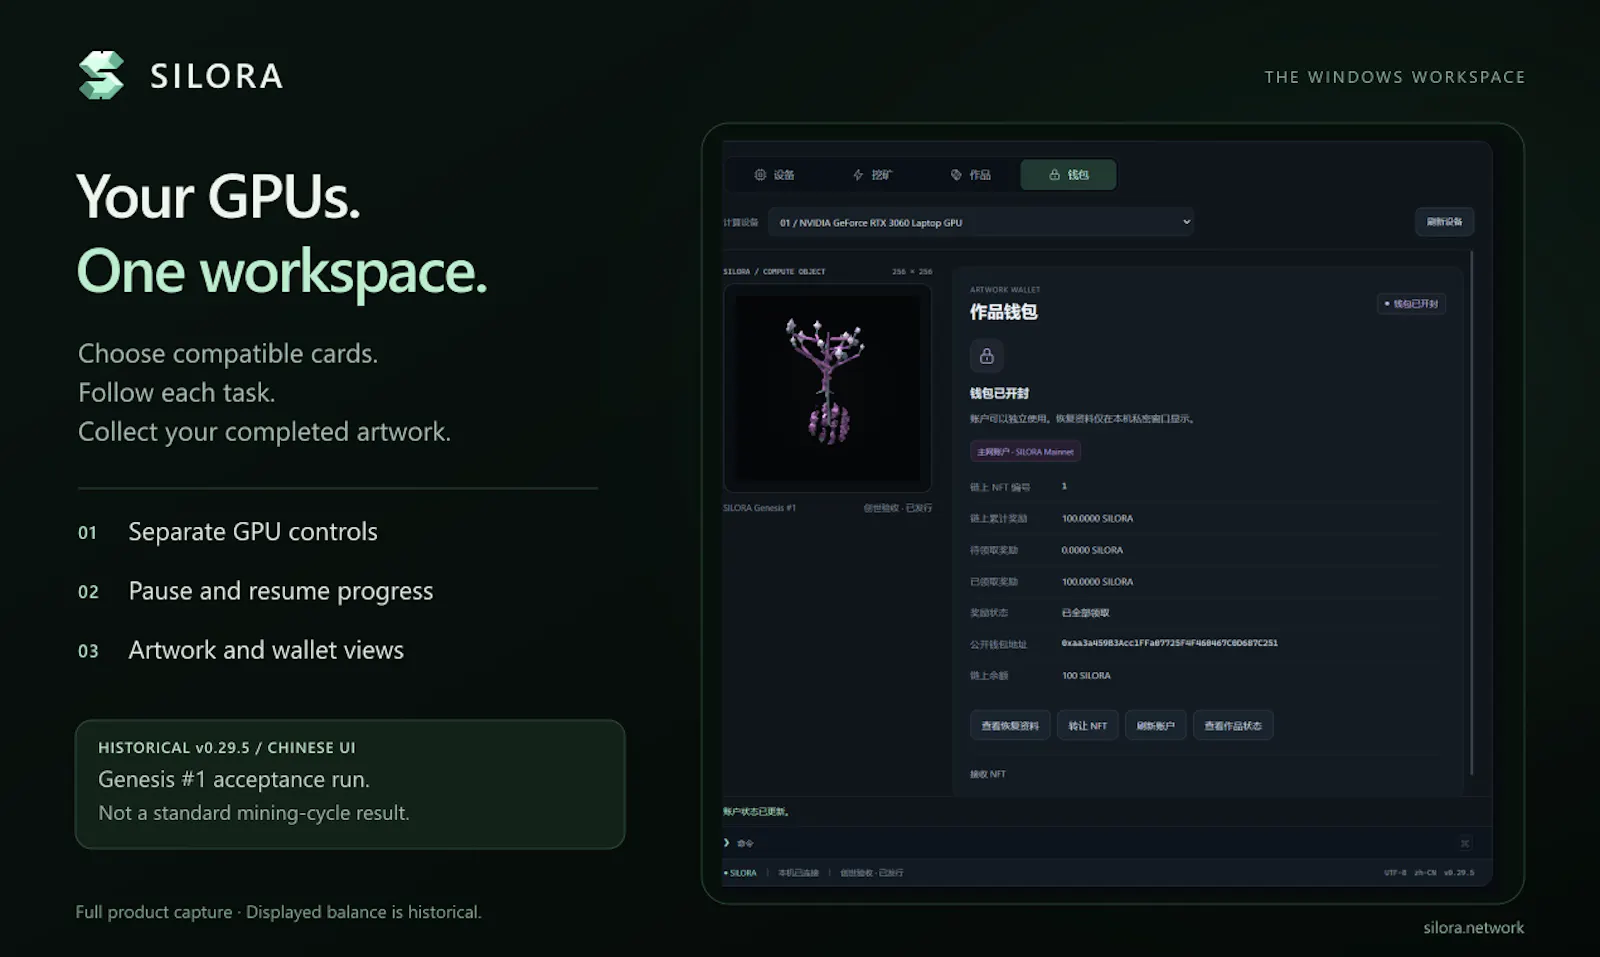Click the public wallet address value
Screen dimensions: 1600x957
[x=1169, y=643]
